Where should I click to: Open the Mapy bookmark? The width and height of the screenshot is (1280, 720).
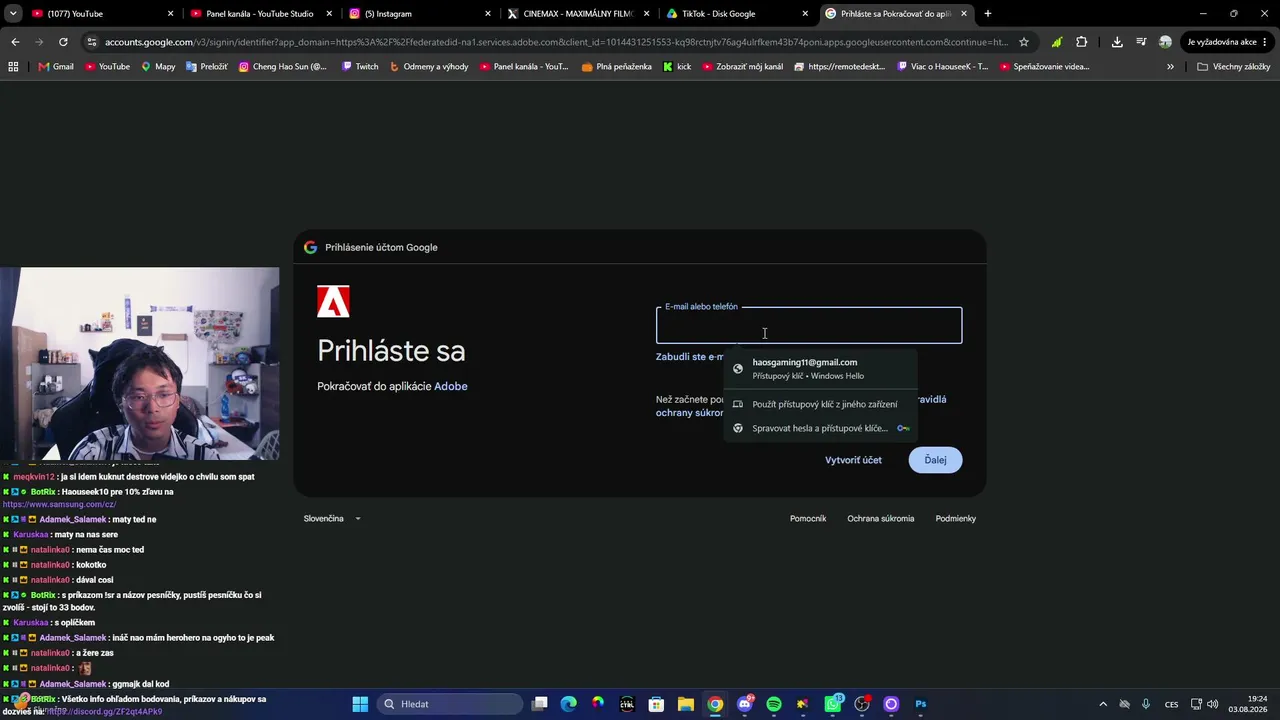click(x=158, y=67)
